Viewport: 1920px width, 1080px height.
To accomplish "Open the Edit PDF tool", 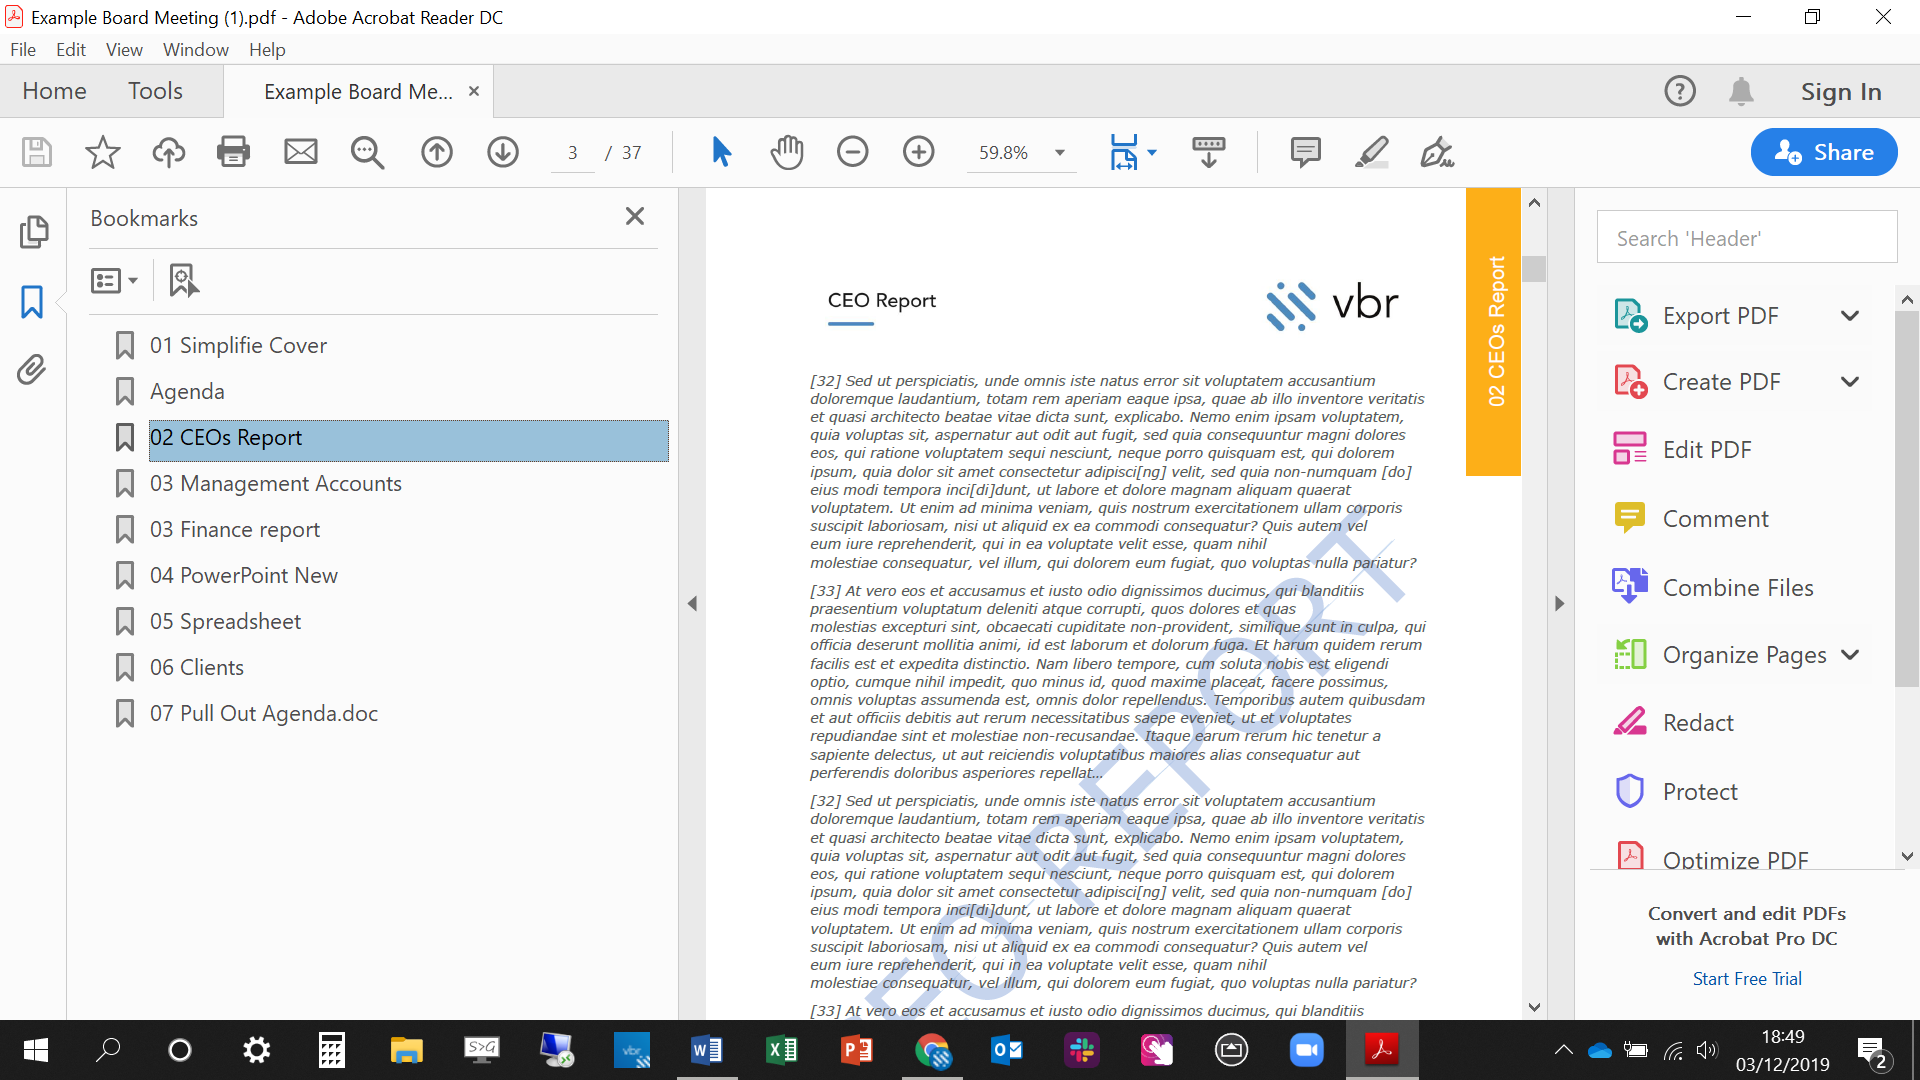I will pos(1707,450).
